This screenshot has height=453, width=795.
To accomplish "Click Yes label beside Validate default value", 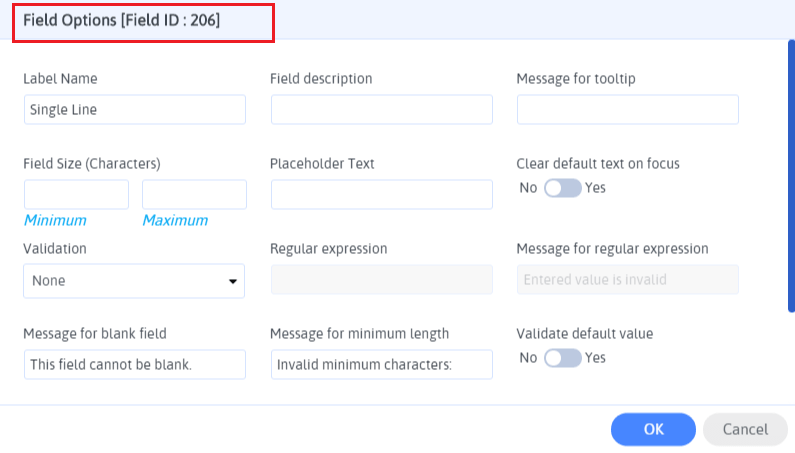I will 595,358.
